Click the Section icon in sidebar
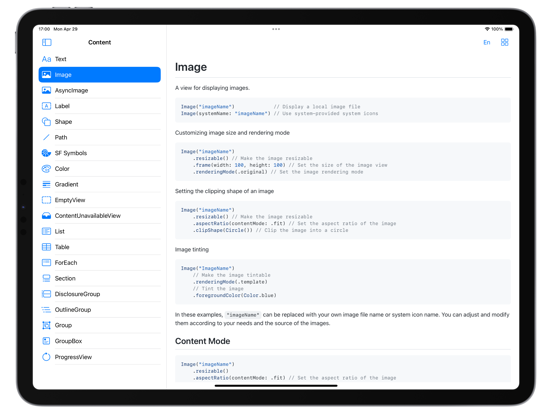 tap(46, 278)
